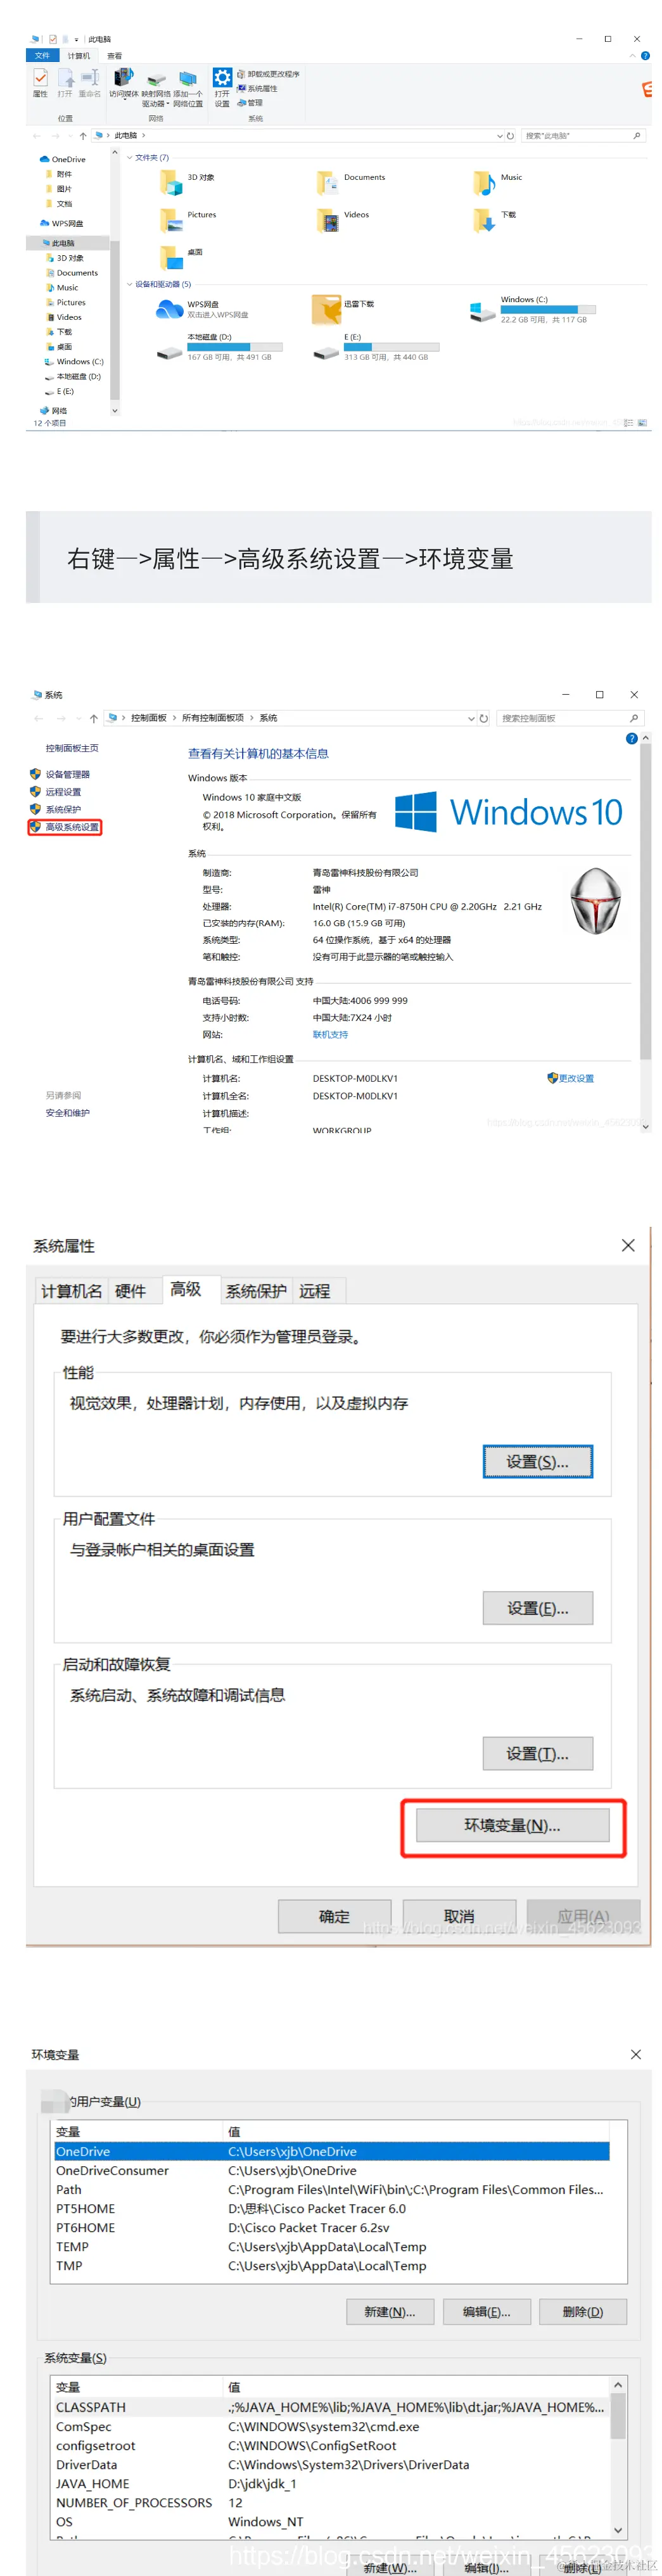Click 卸载或更改程序 in the ribbon
Screen dimensions: 662x2576
tap(268, 74)
